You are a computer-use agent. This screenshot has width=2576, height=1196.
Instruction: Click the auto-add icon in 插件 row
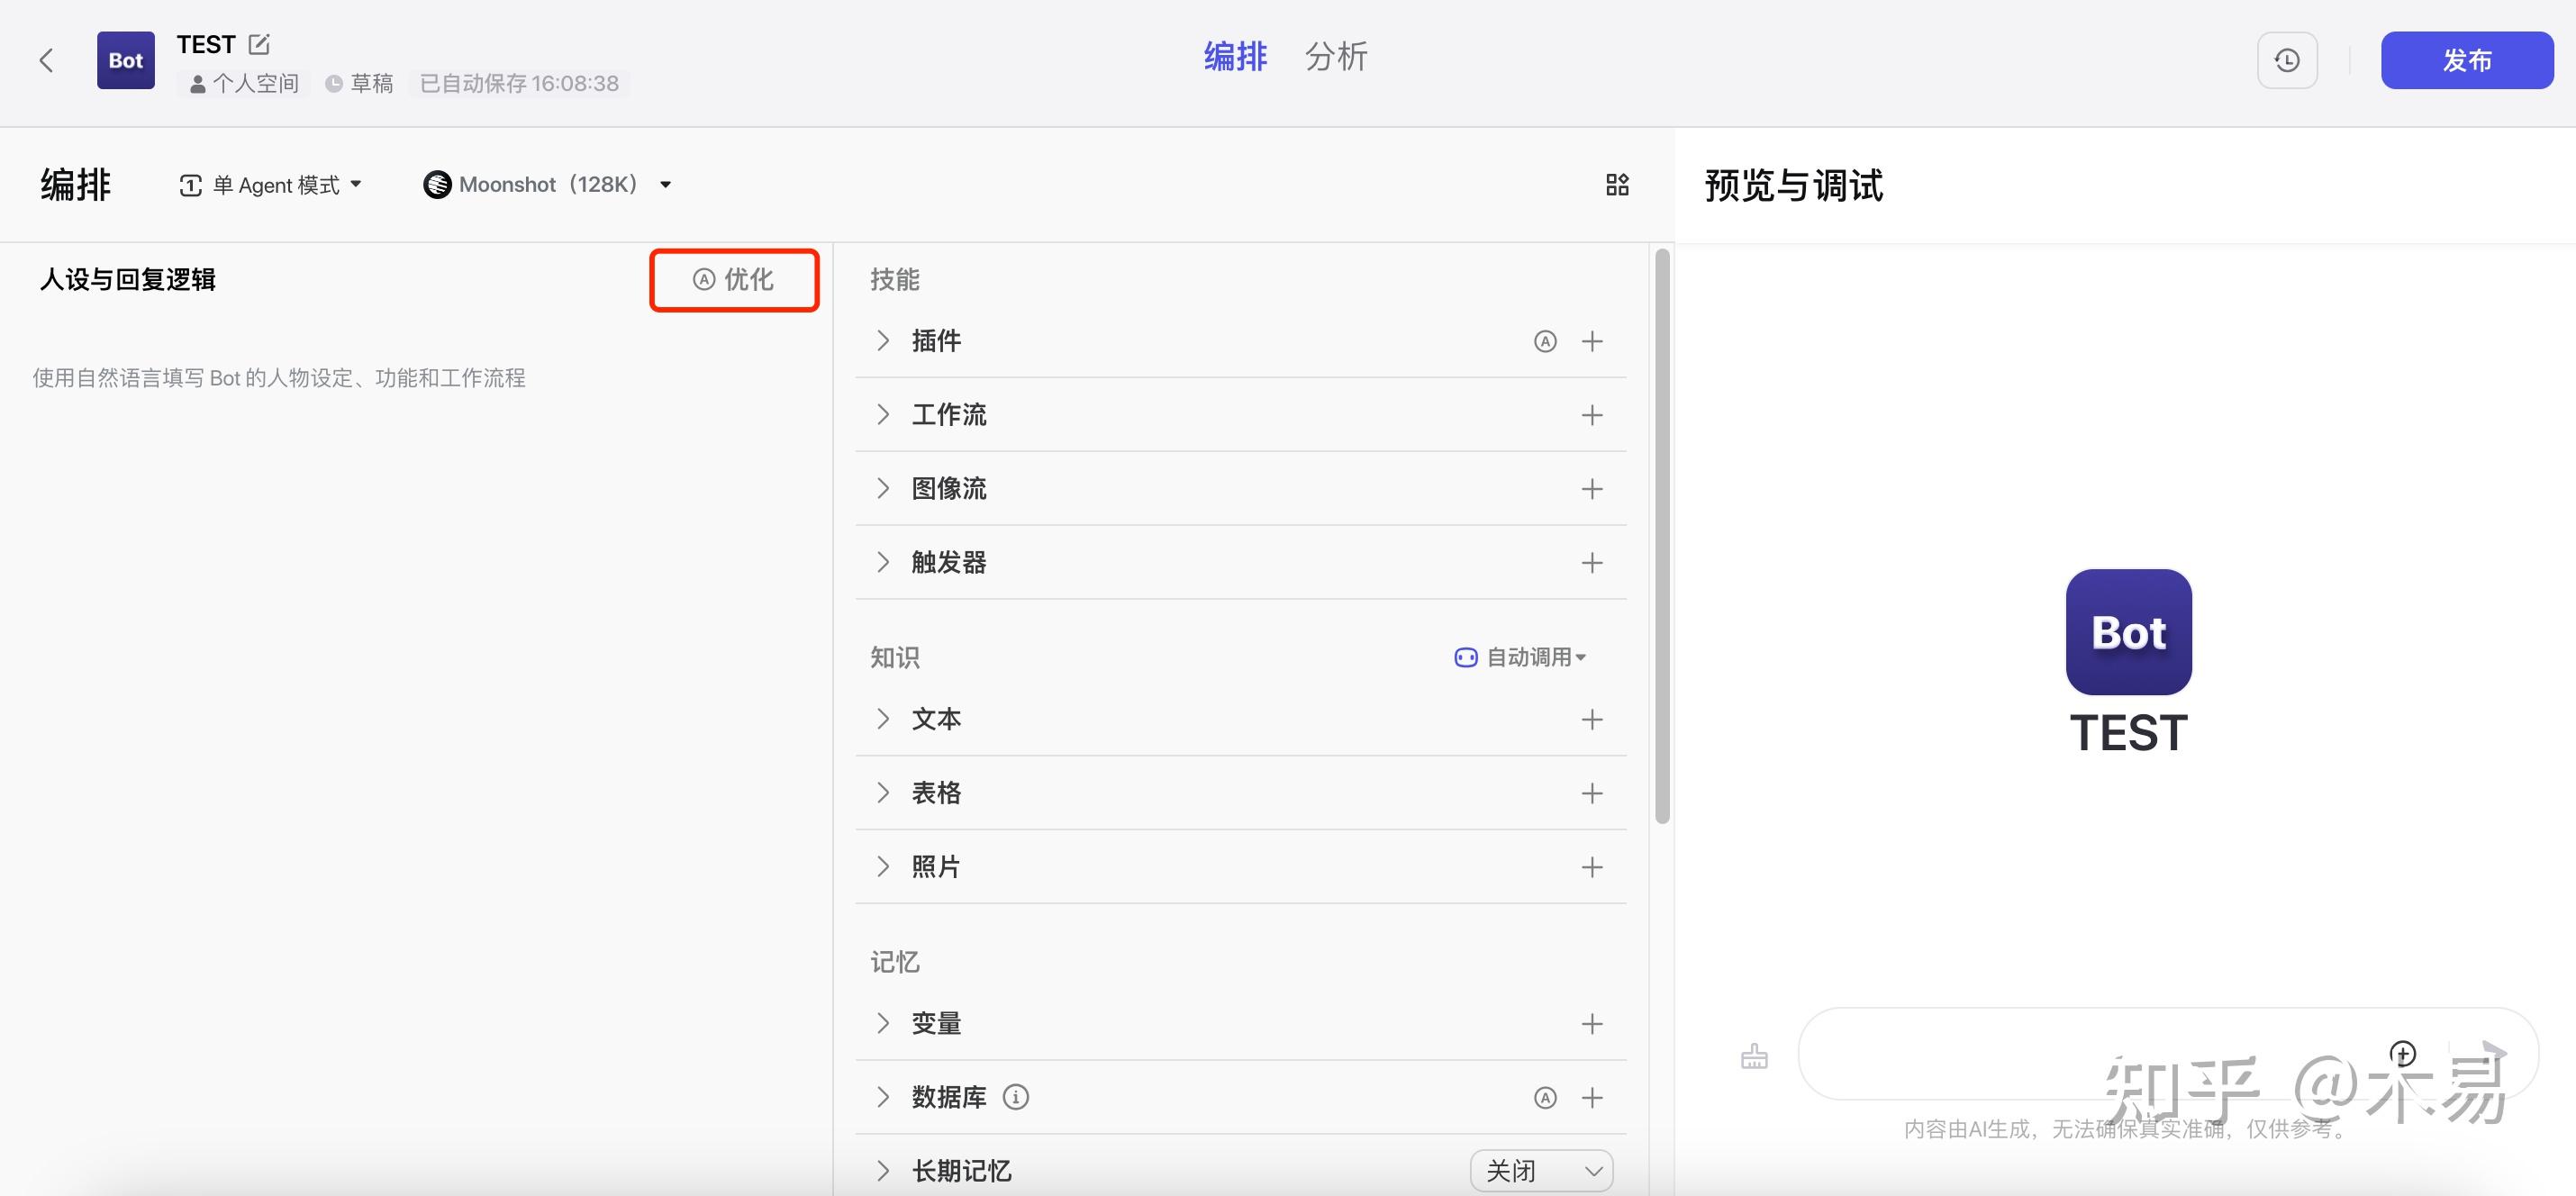pyautogui.click(x=1545, y=341)
